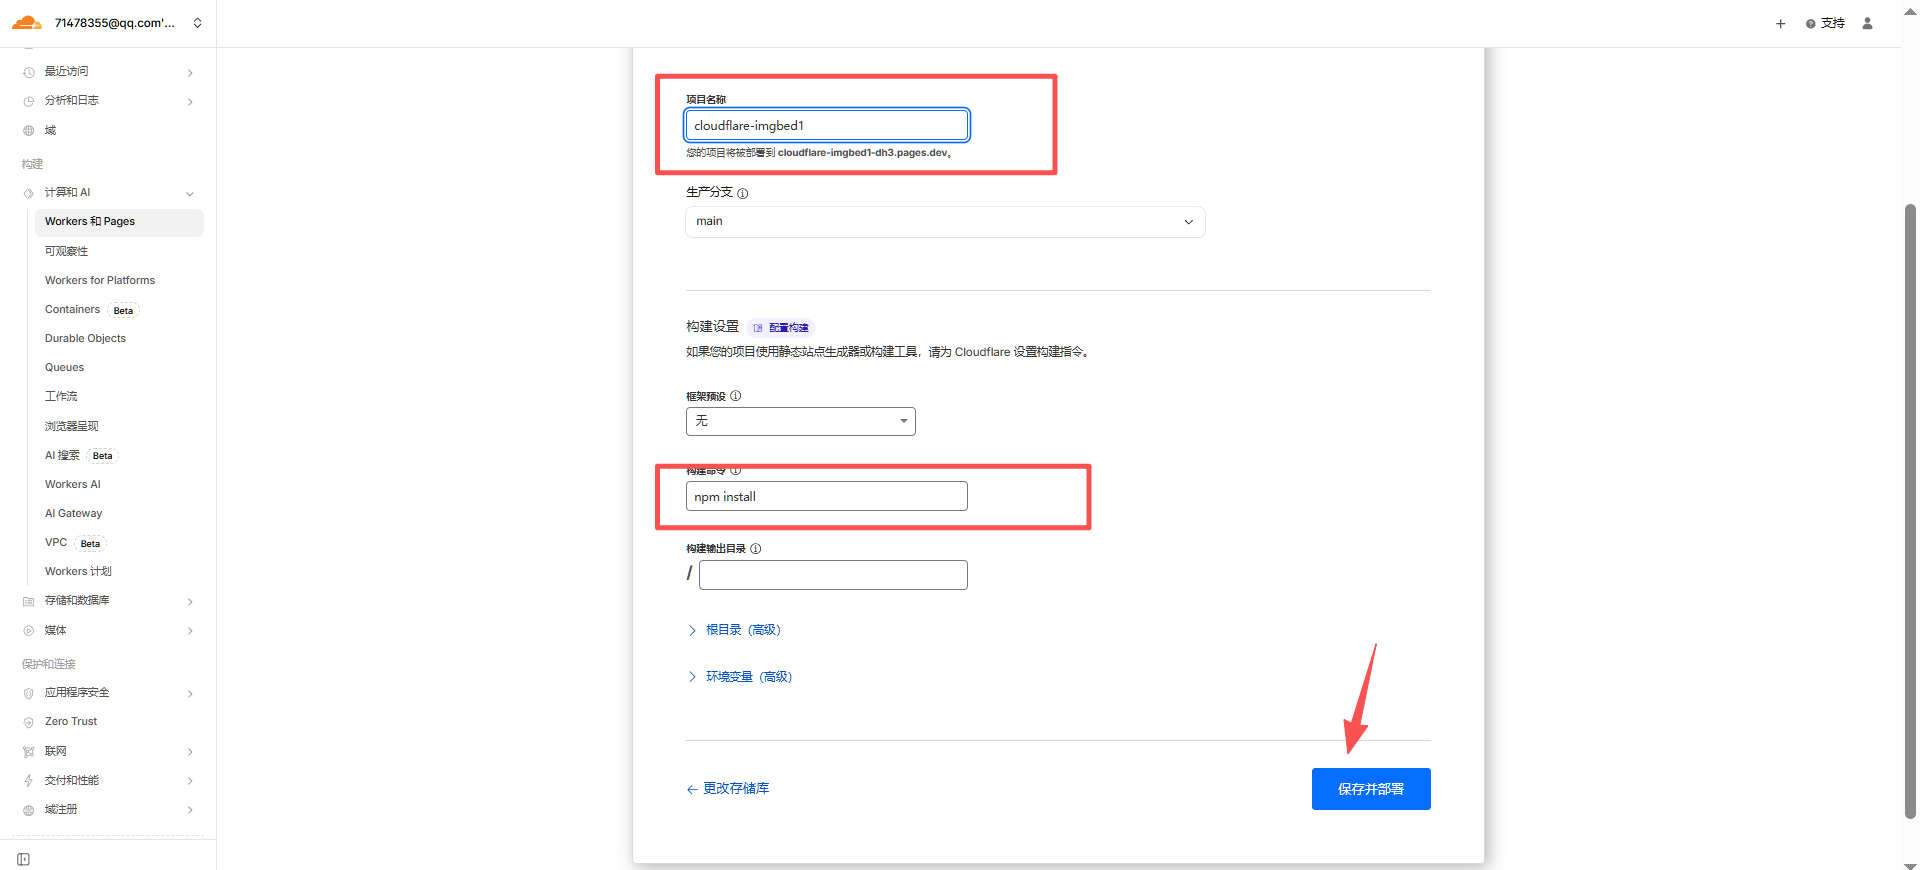Click the Cloudflare logo icon
Viewport: 1920px width, 870px height.
(x=27, y=23)
